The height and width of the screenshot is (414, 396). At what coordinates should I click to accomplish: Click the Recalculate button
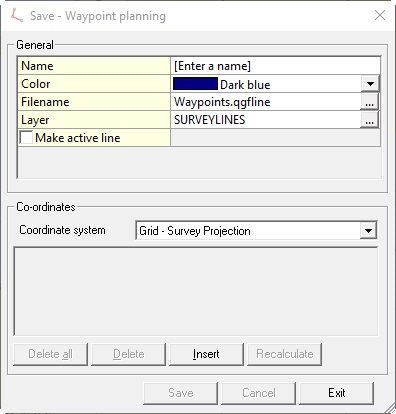(285, 354)
